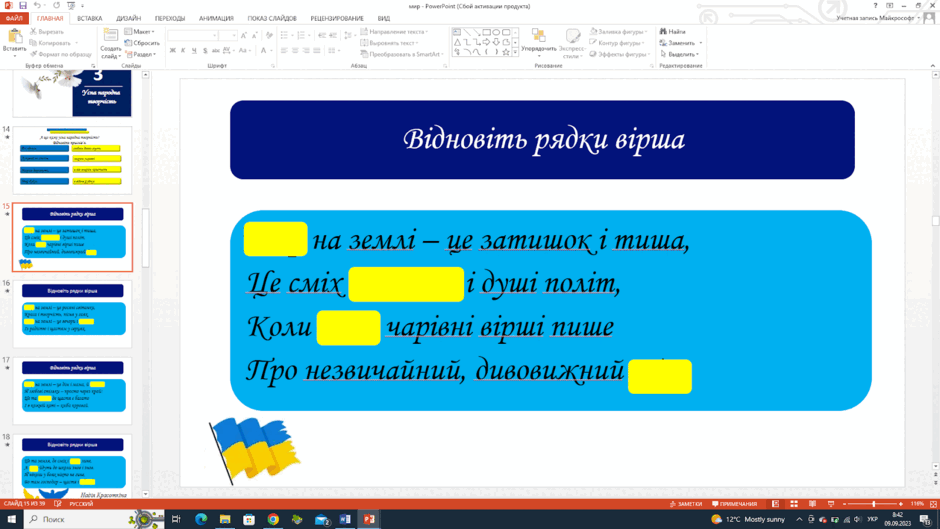Viewport: 940px width, 529px height.
Task: Switch to ДИЗАЙН tab
Action: coord(128,19)
